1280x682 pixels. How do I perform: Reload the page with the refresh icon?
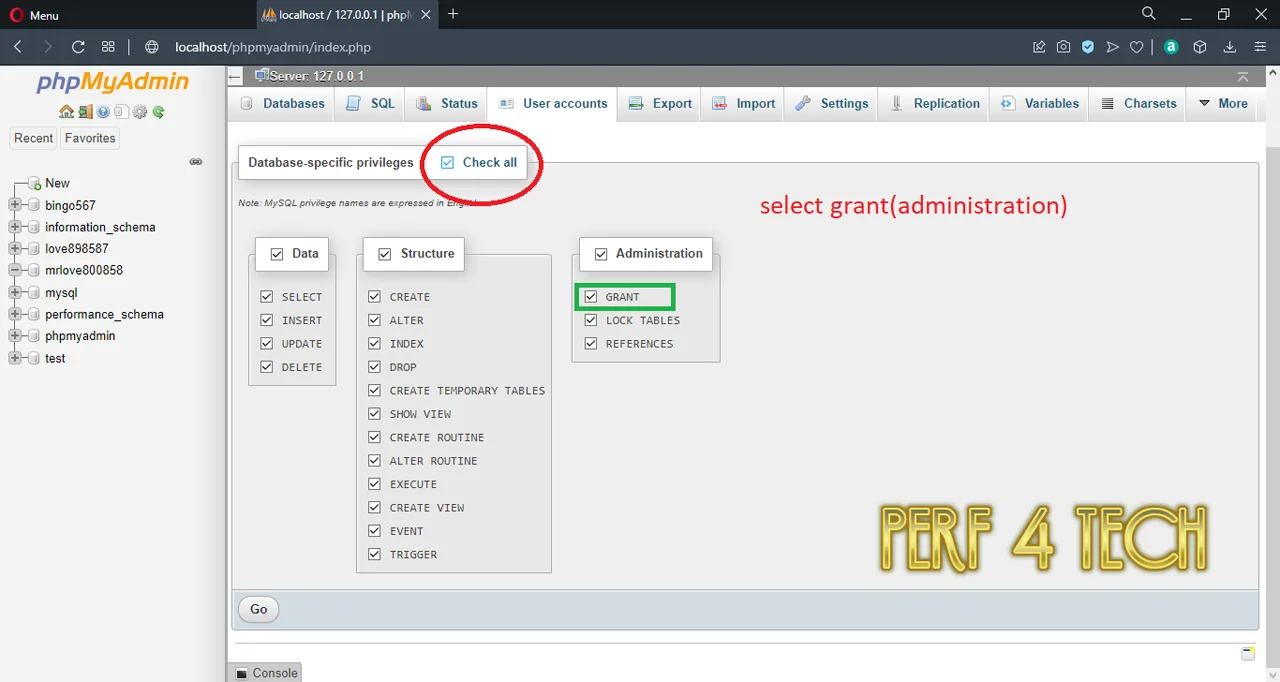coord(78,47)
